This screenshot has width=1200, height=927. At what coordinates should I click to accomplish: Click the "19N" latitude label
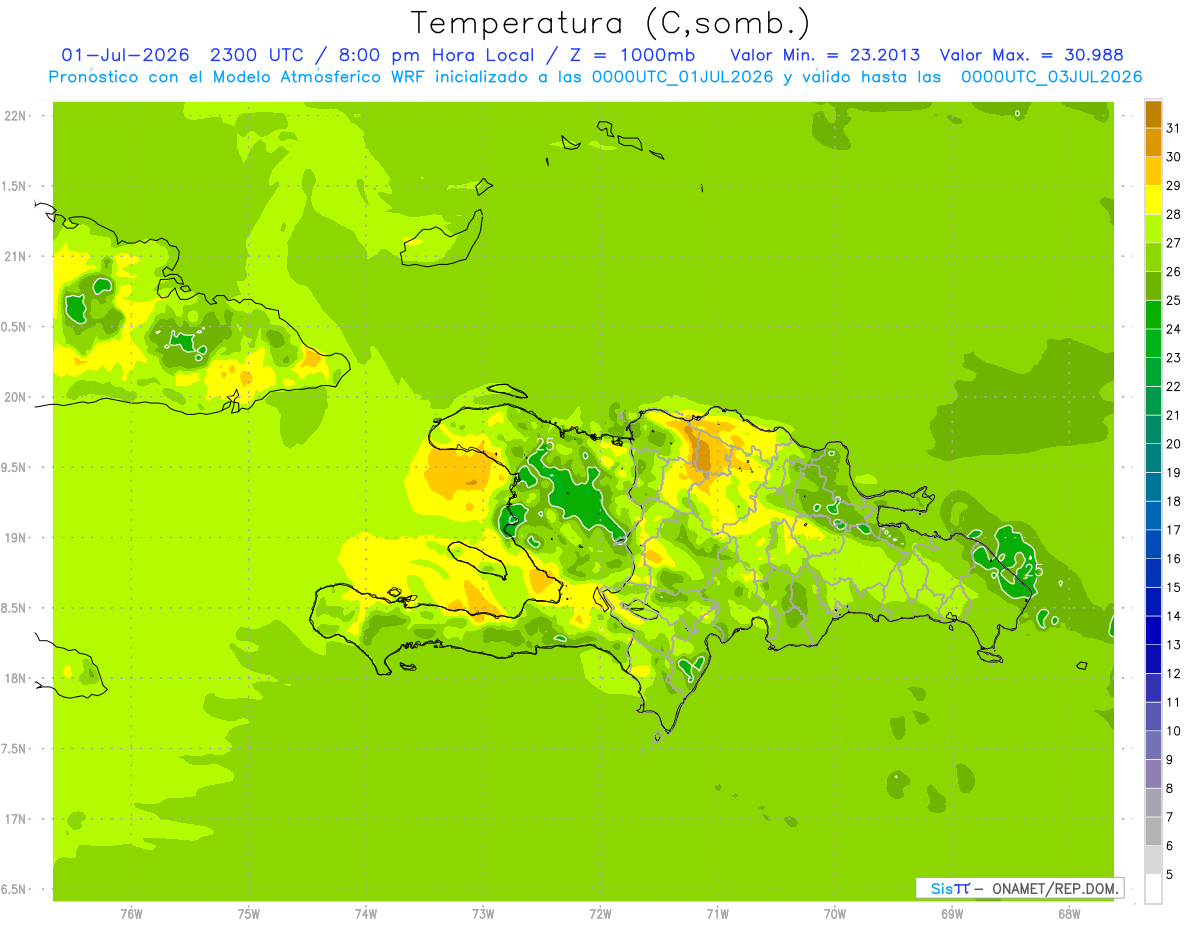(x=15, y=537)
